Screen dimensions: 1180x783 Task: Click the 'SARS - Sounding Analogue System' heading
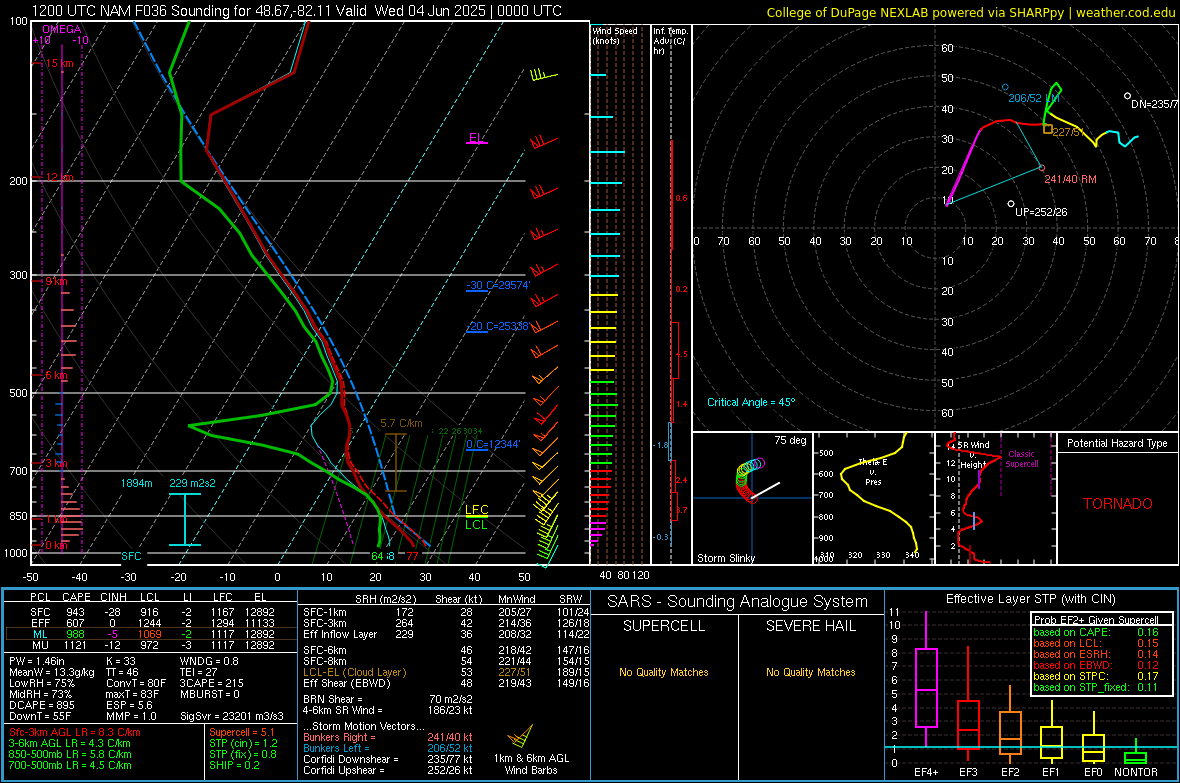(x=738, y=602)
